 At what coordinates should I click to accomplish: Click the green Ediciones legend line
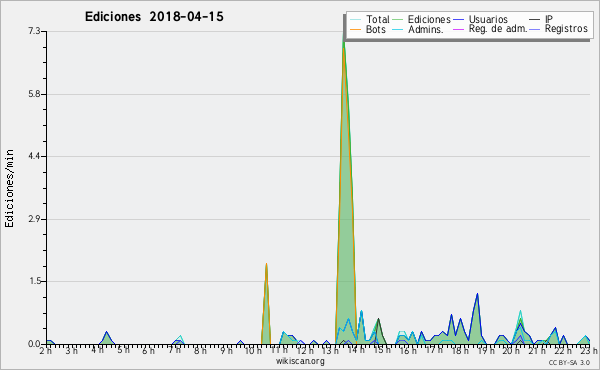click(x=398, y=20)
